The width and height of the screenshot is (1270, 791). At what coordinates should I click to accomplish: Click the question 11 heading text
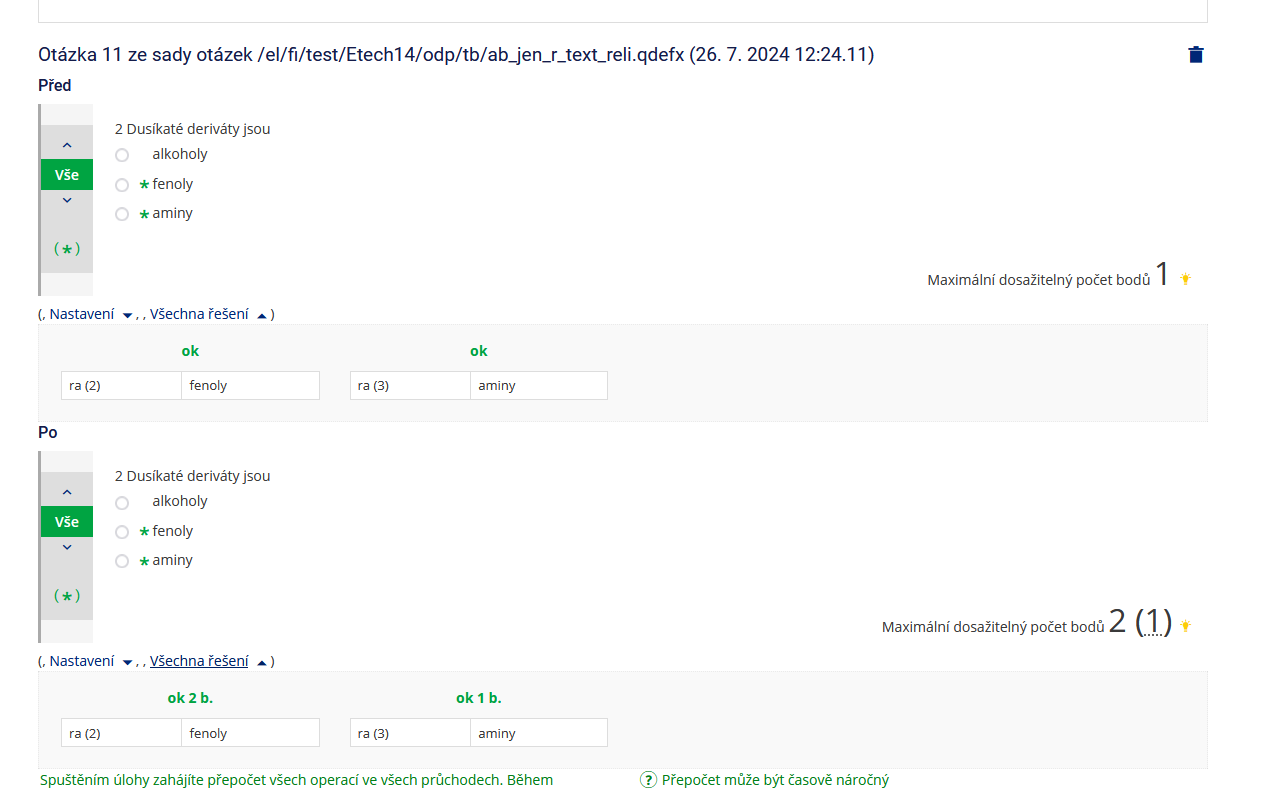(456, 55)
